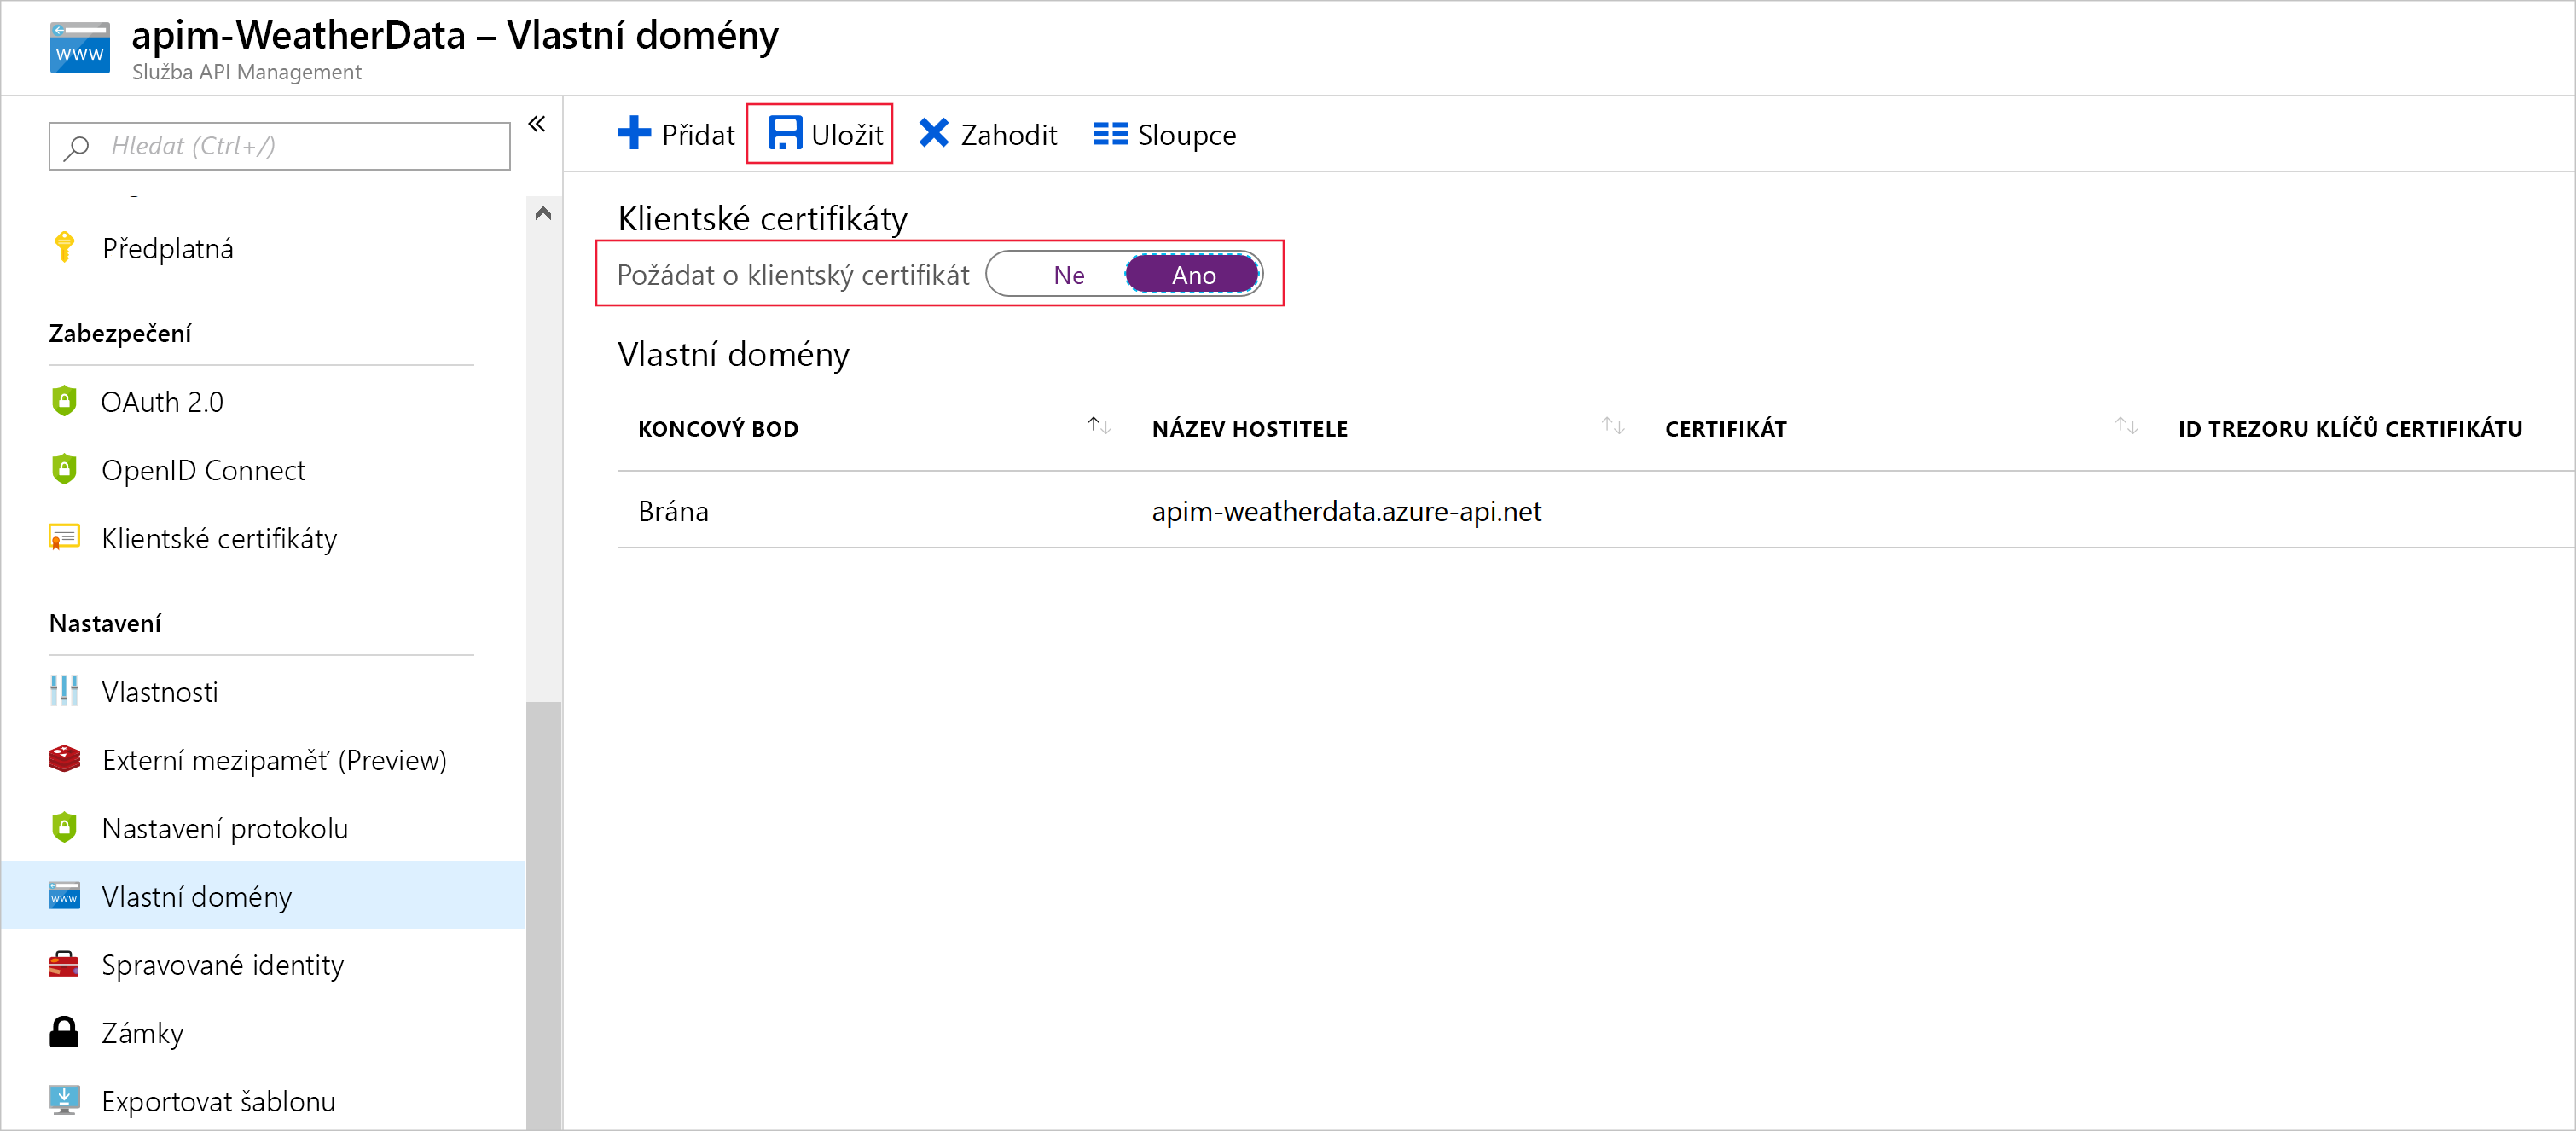Collapse the sidebar with double chevron

537,124
